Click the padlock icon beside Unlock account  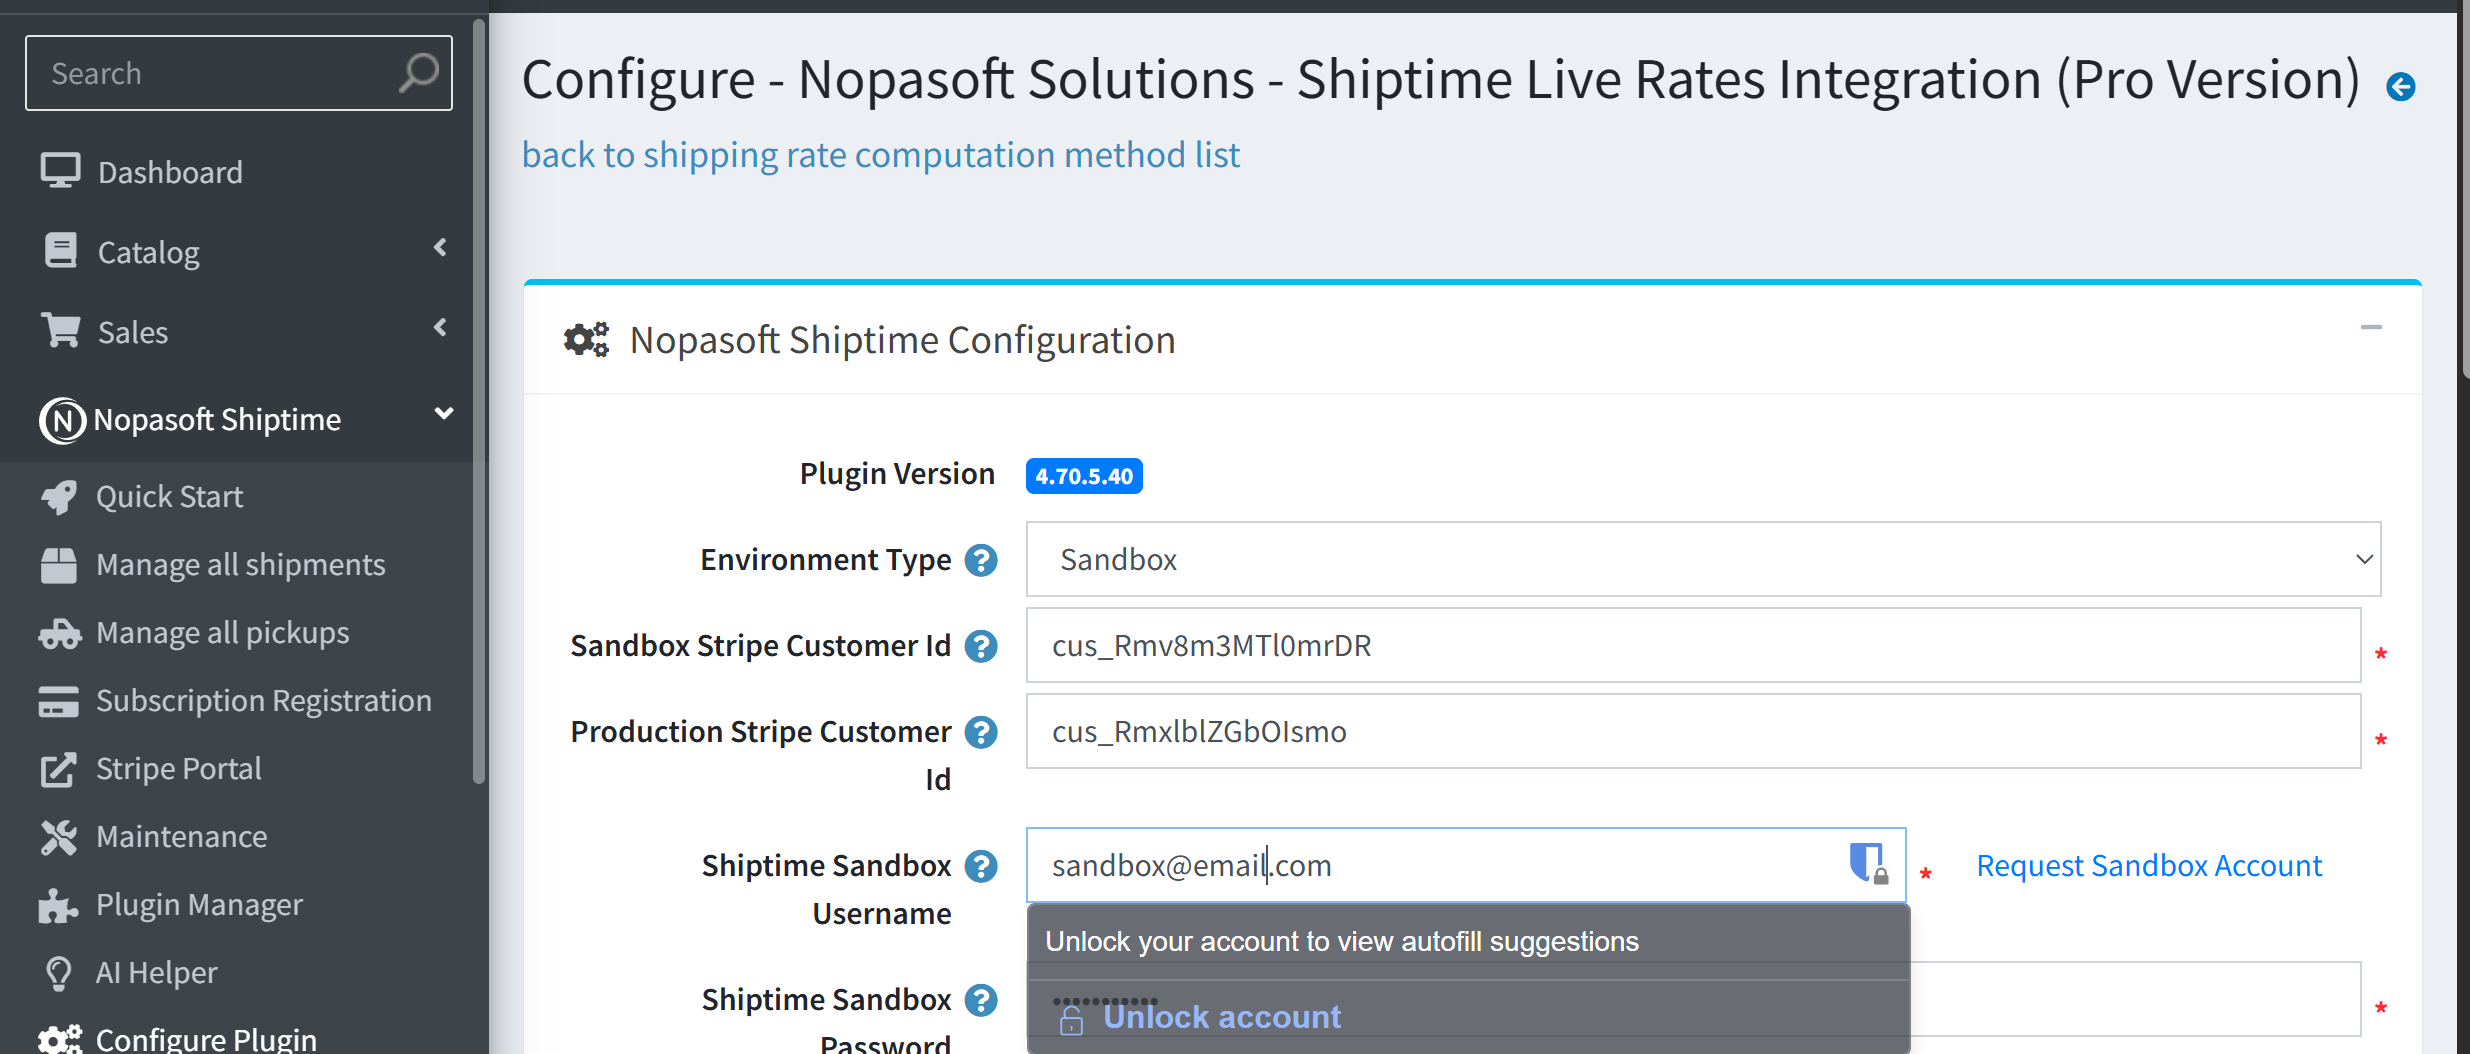[x=1071, y=1019]
